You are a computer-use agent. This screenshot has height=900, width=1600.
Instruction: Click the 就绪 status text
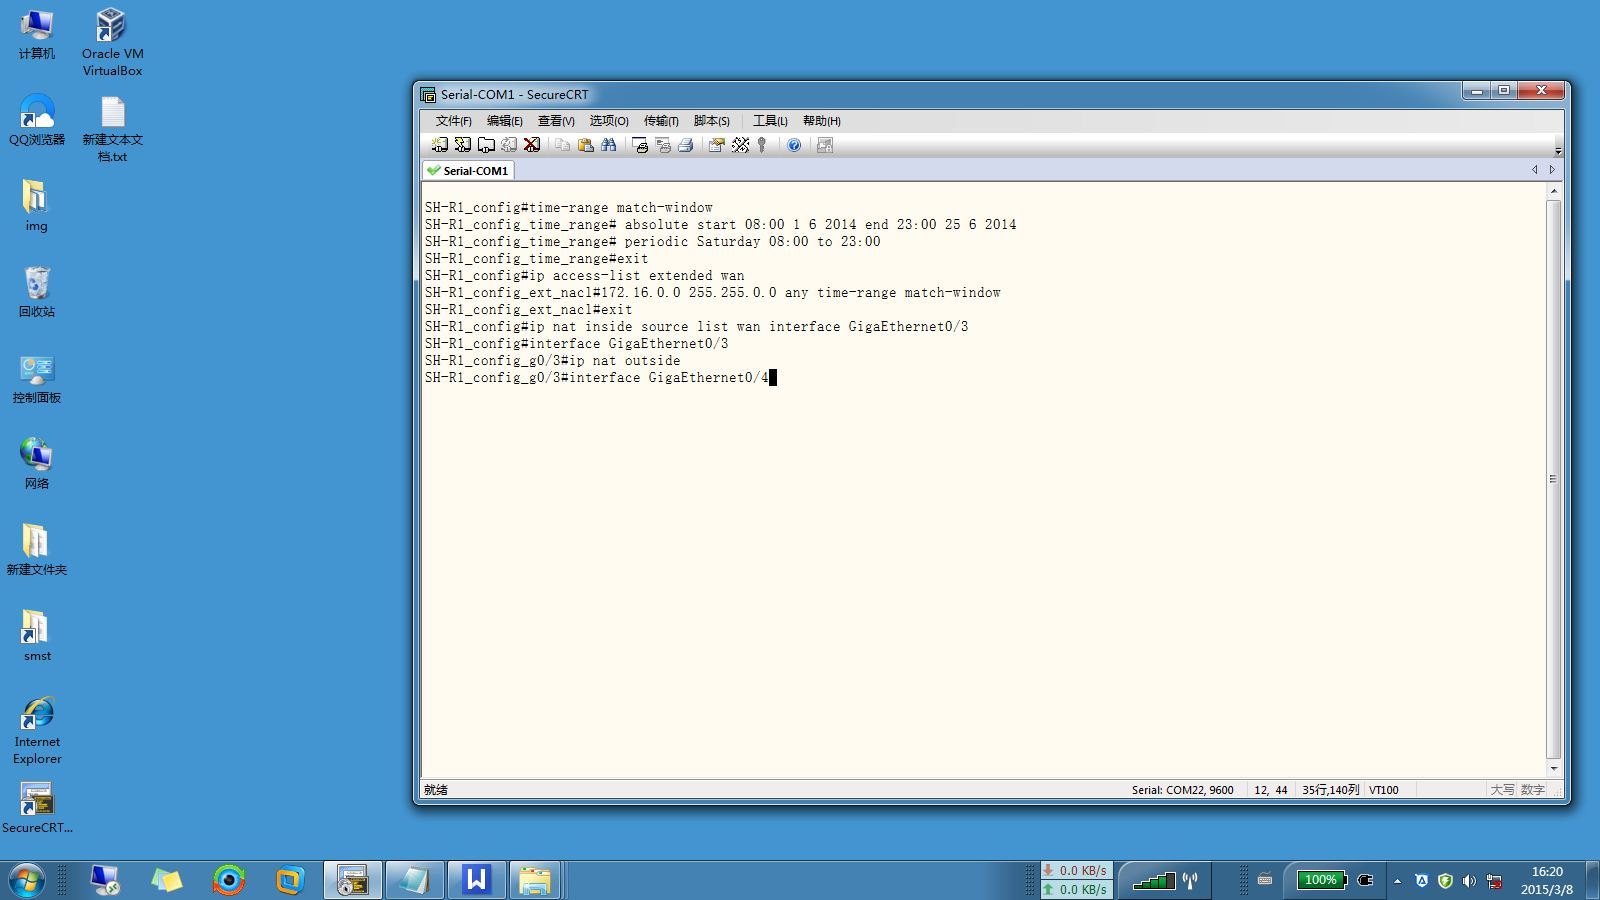coord(436,790)
